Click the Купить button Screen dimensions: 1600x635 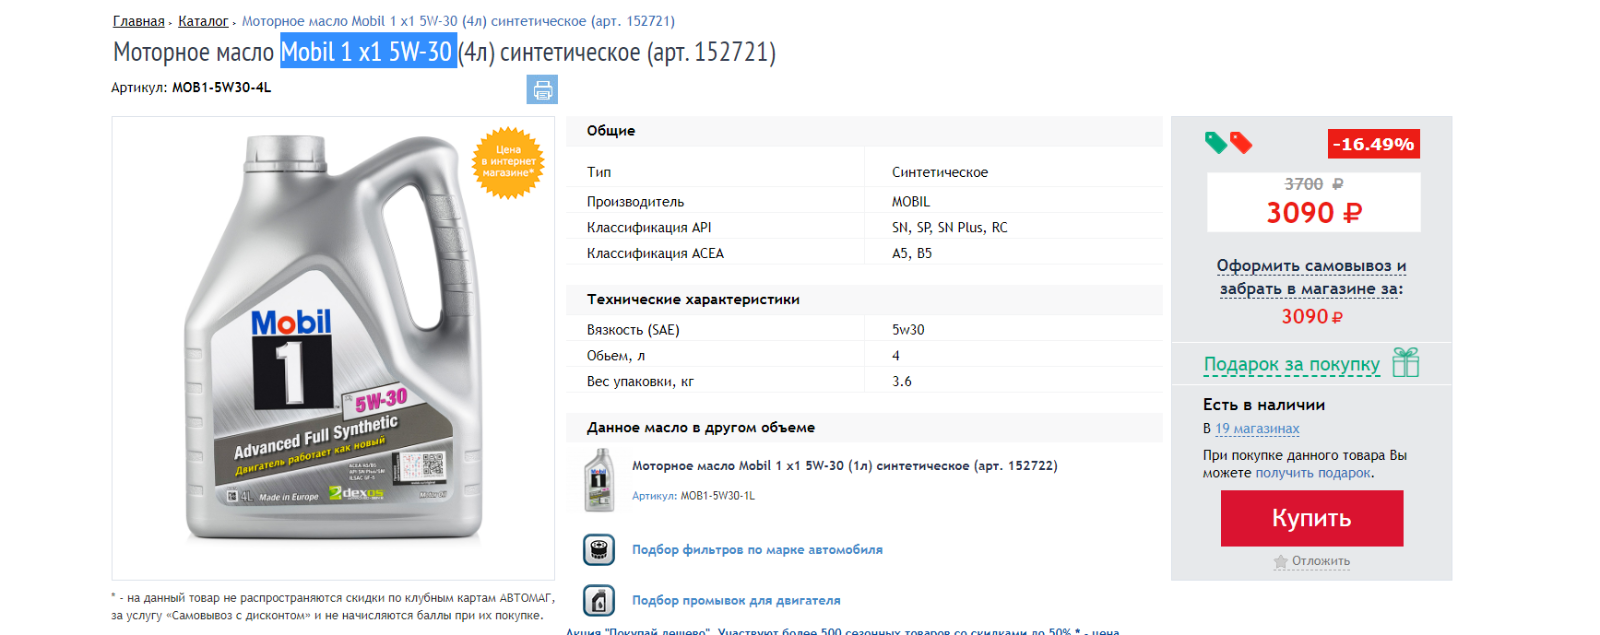tap(1312, 518)
